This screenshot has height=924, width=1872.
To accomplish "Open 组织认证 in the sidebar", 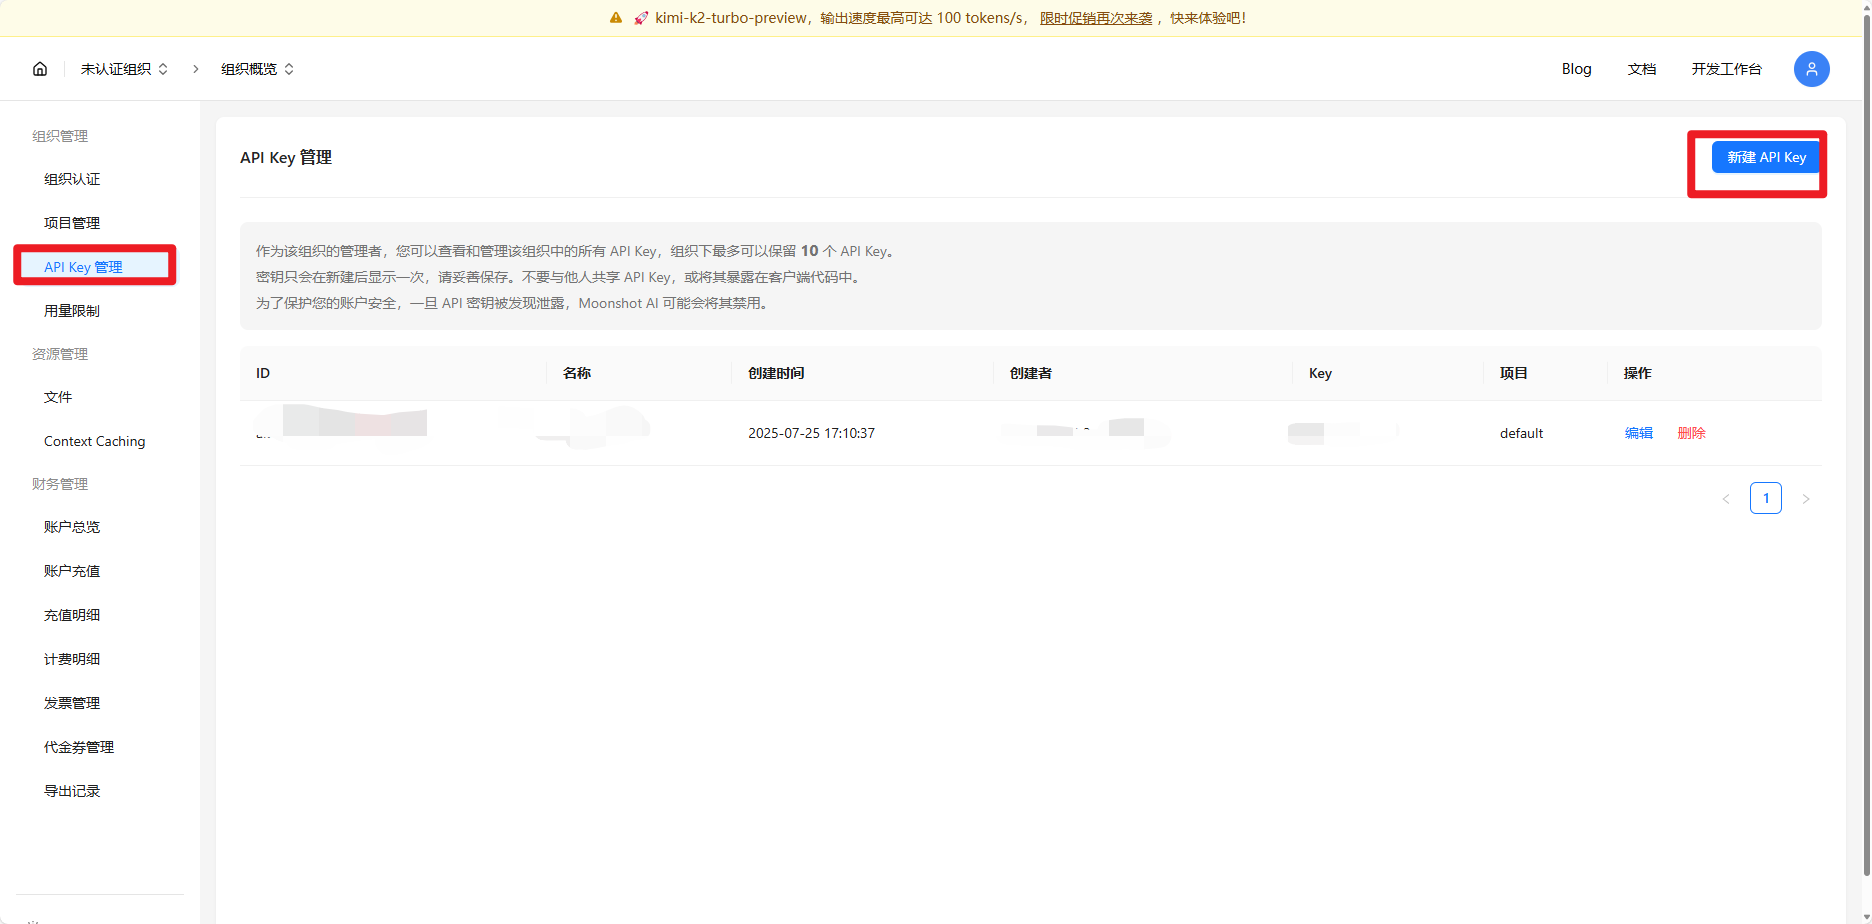I will (x=72, y=179).
